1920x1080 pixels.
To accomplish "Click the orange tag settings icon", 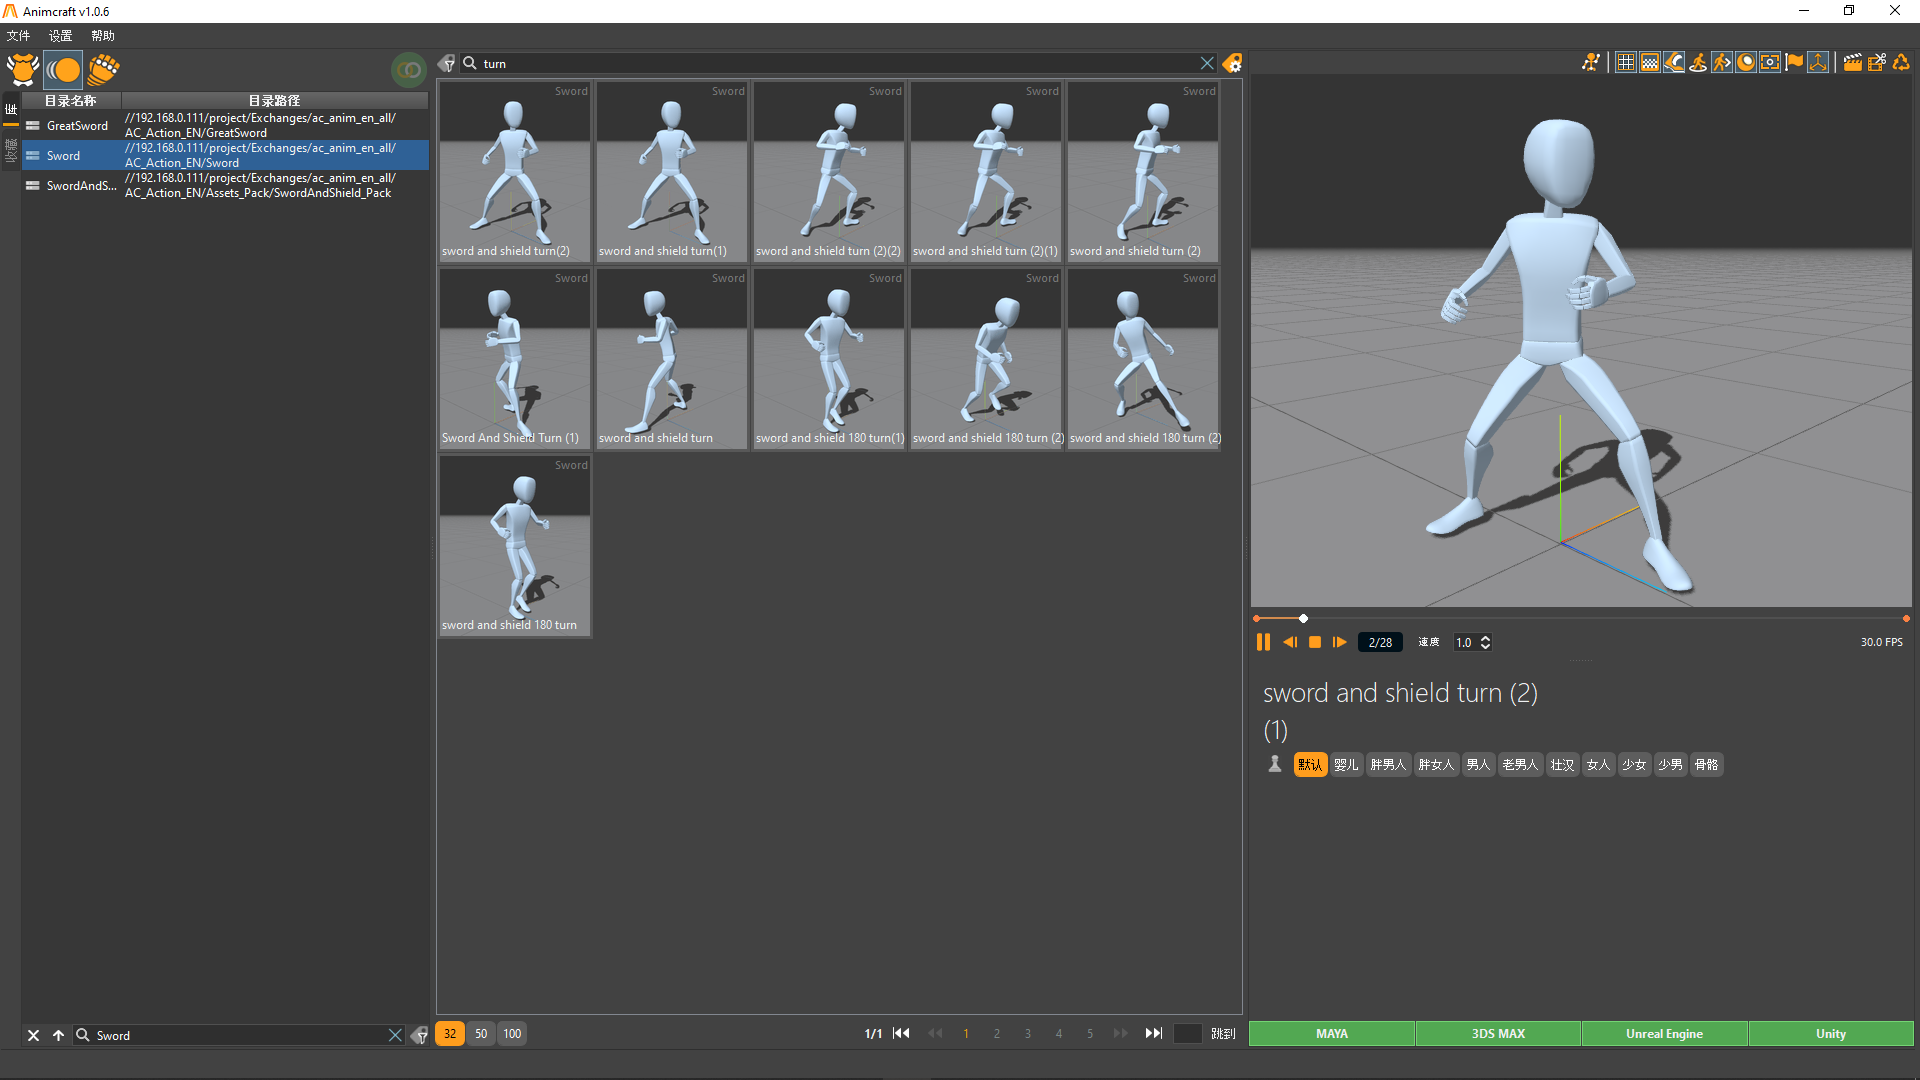I will click(x=1232, y=63).
